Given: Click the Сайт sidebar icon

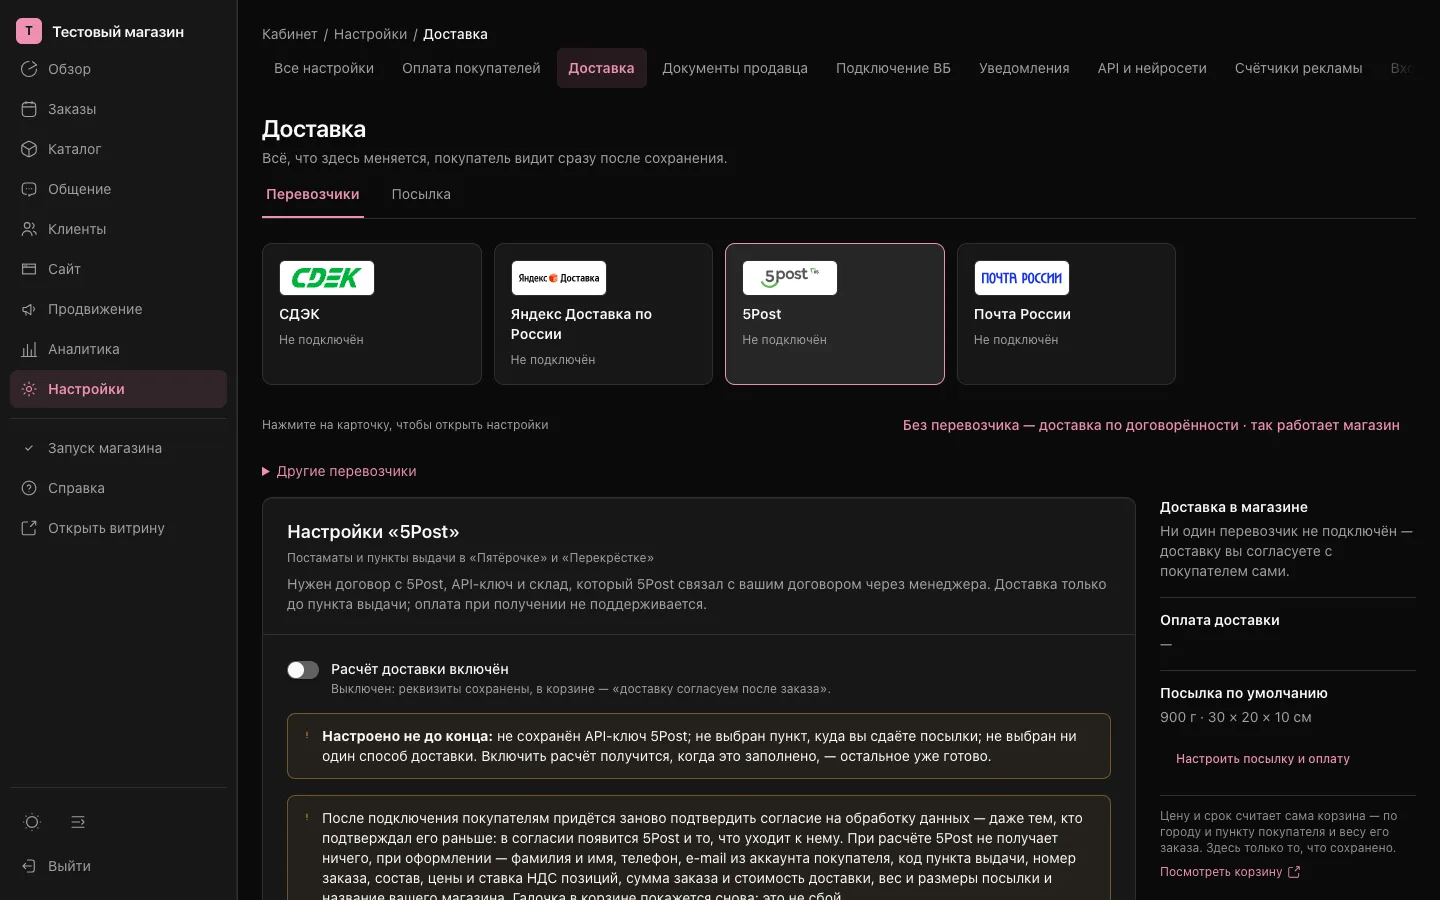Looking at the screenshot, I should [x=29, y=269].
